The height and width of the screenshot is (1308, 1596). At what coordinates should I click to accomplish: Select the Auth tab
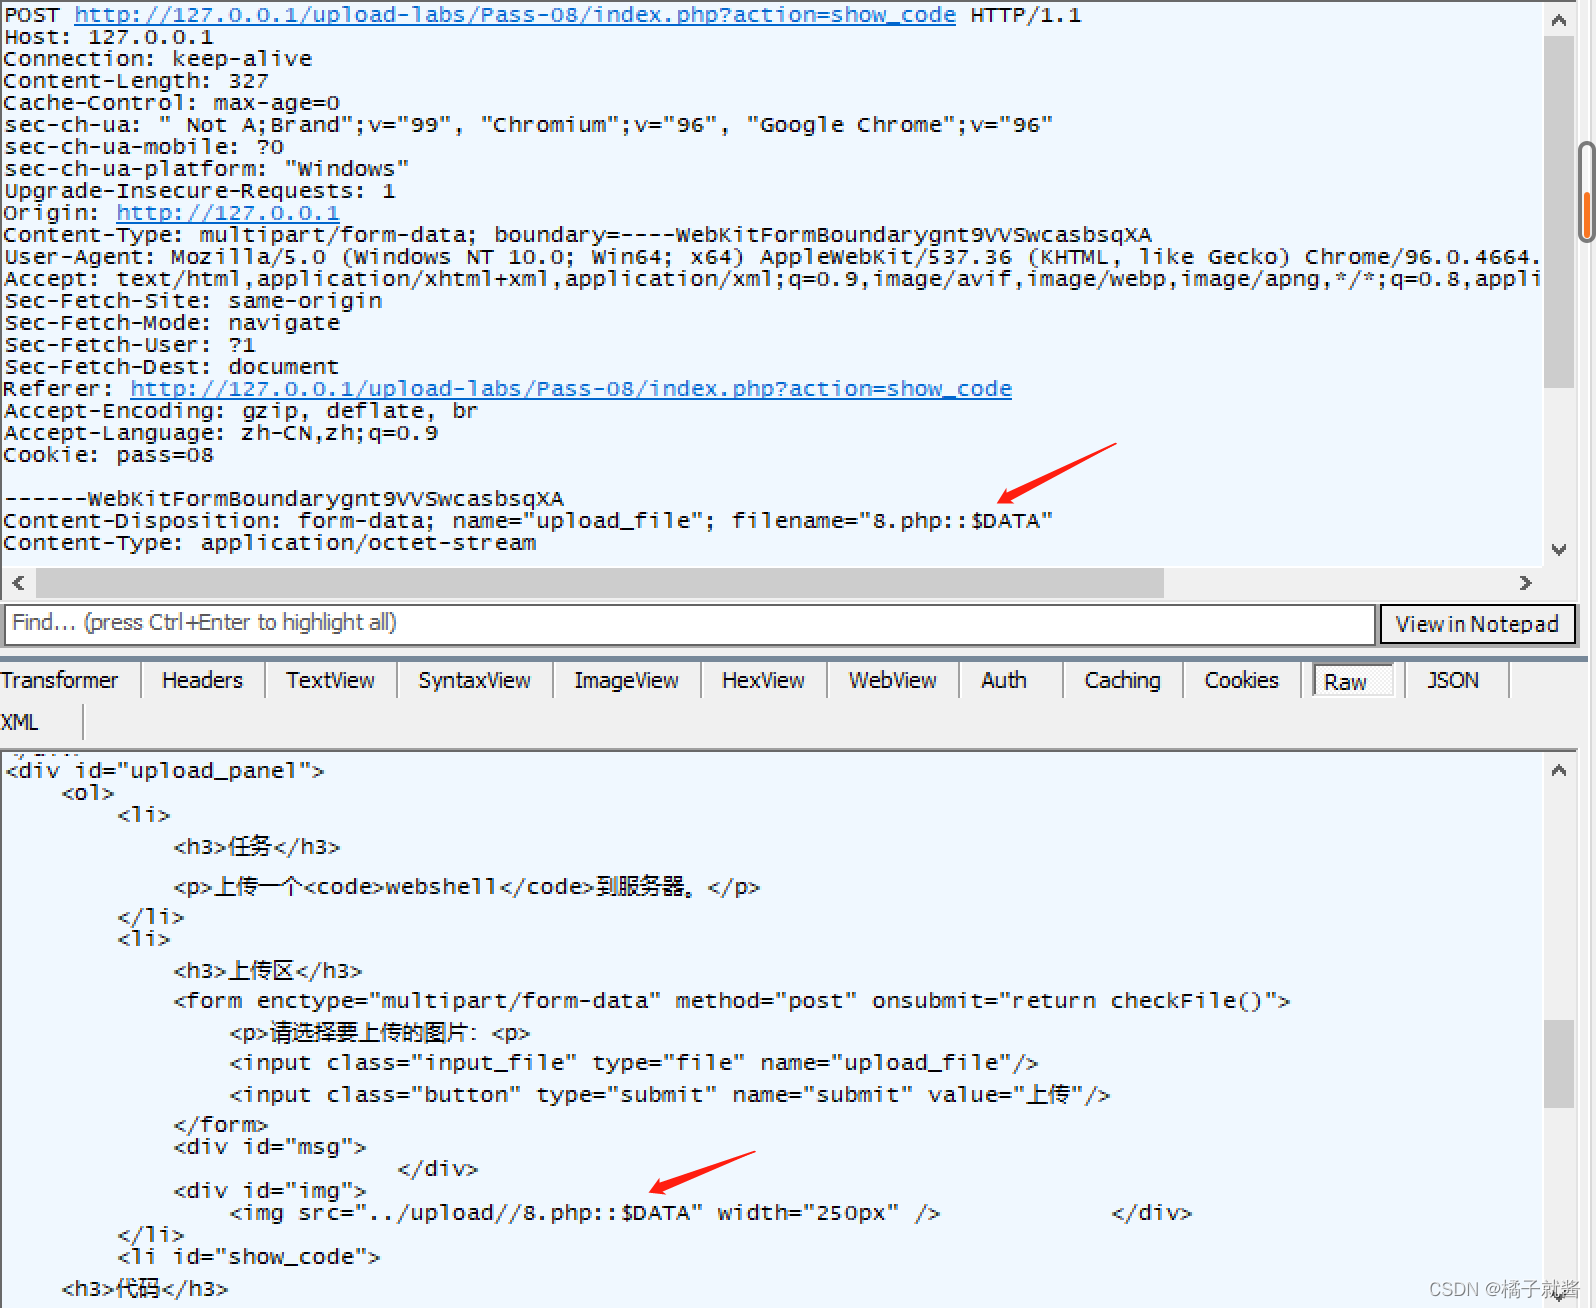1004,680
